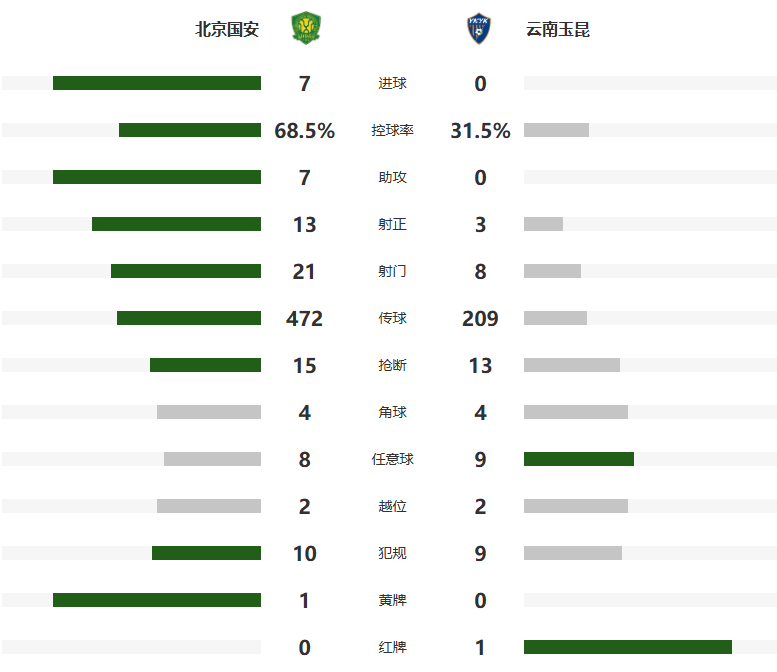Click the green 任意球 bar for Yunnan

pyautogui.click(x=579, y=459)
